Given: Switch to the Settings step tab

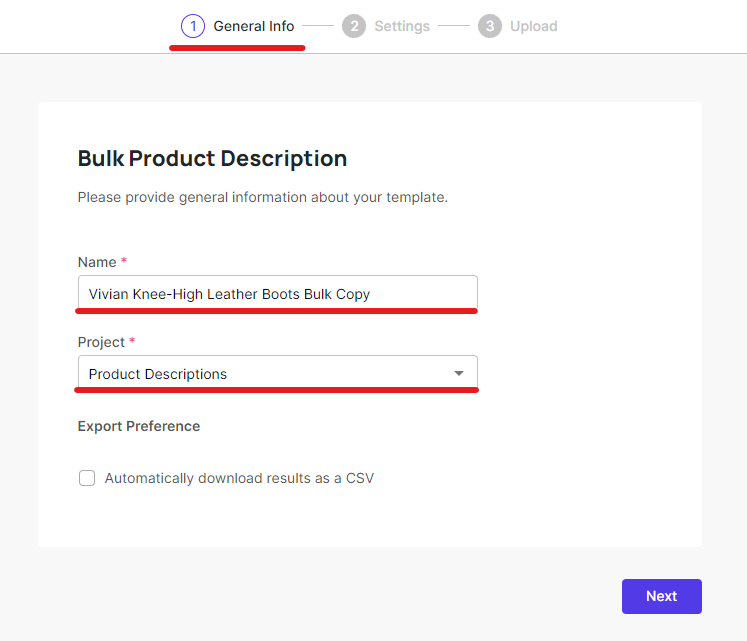Looking at the screenshot, I should pyautogui.click(x=402, y=26).
